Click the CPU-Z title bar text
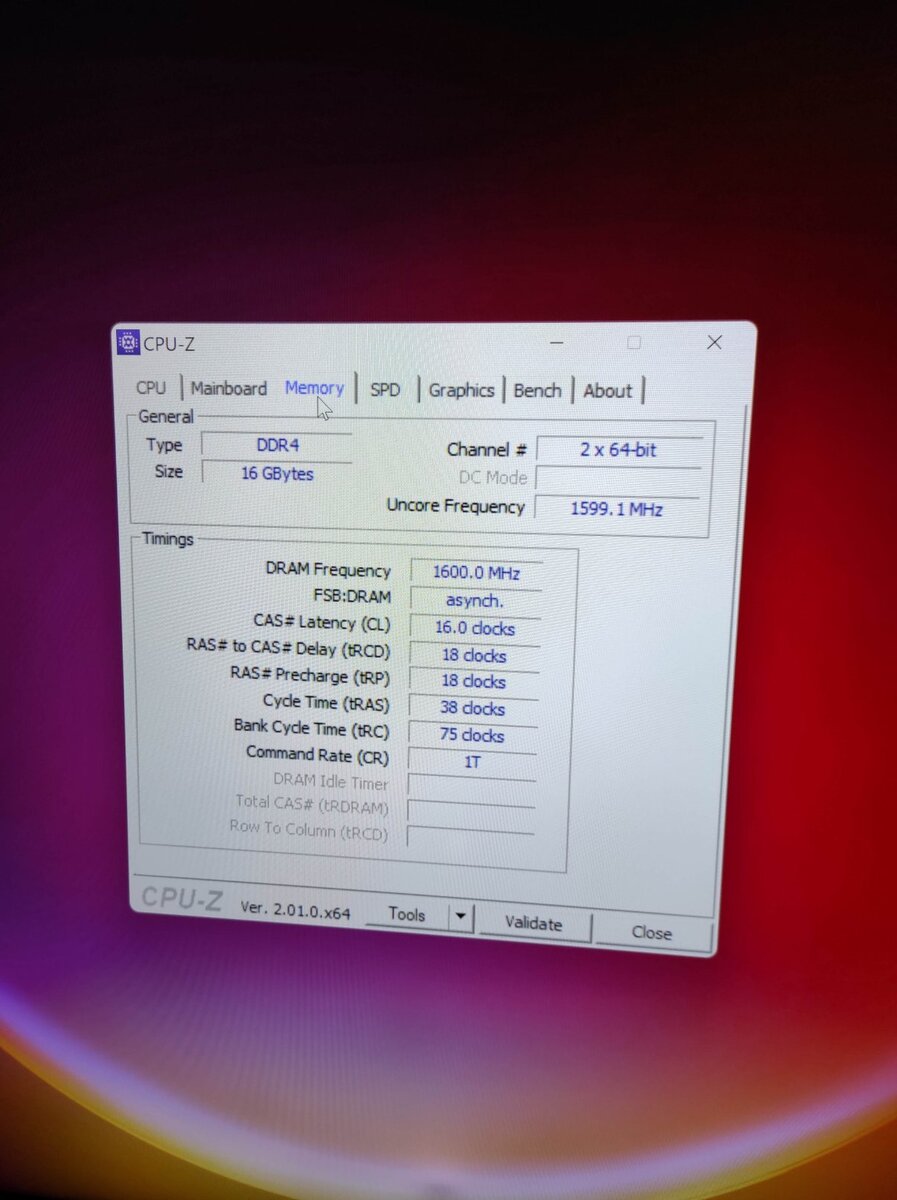The width and height of the screenshot is (897, 1200). click(169, 344)
